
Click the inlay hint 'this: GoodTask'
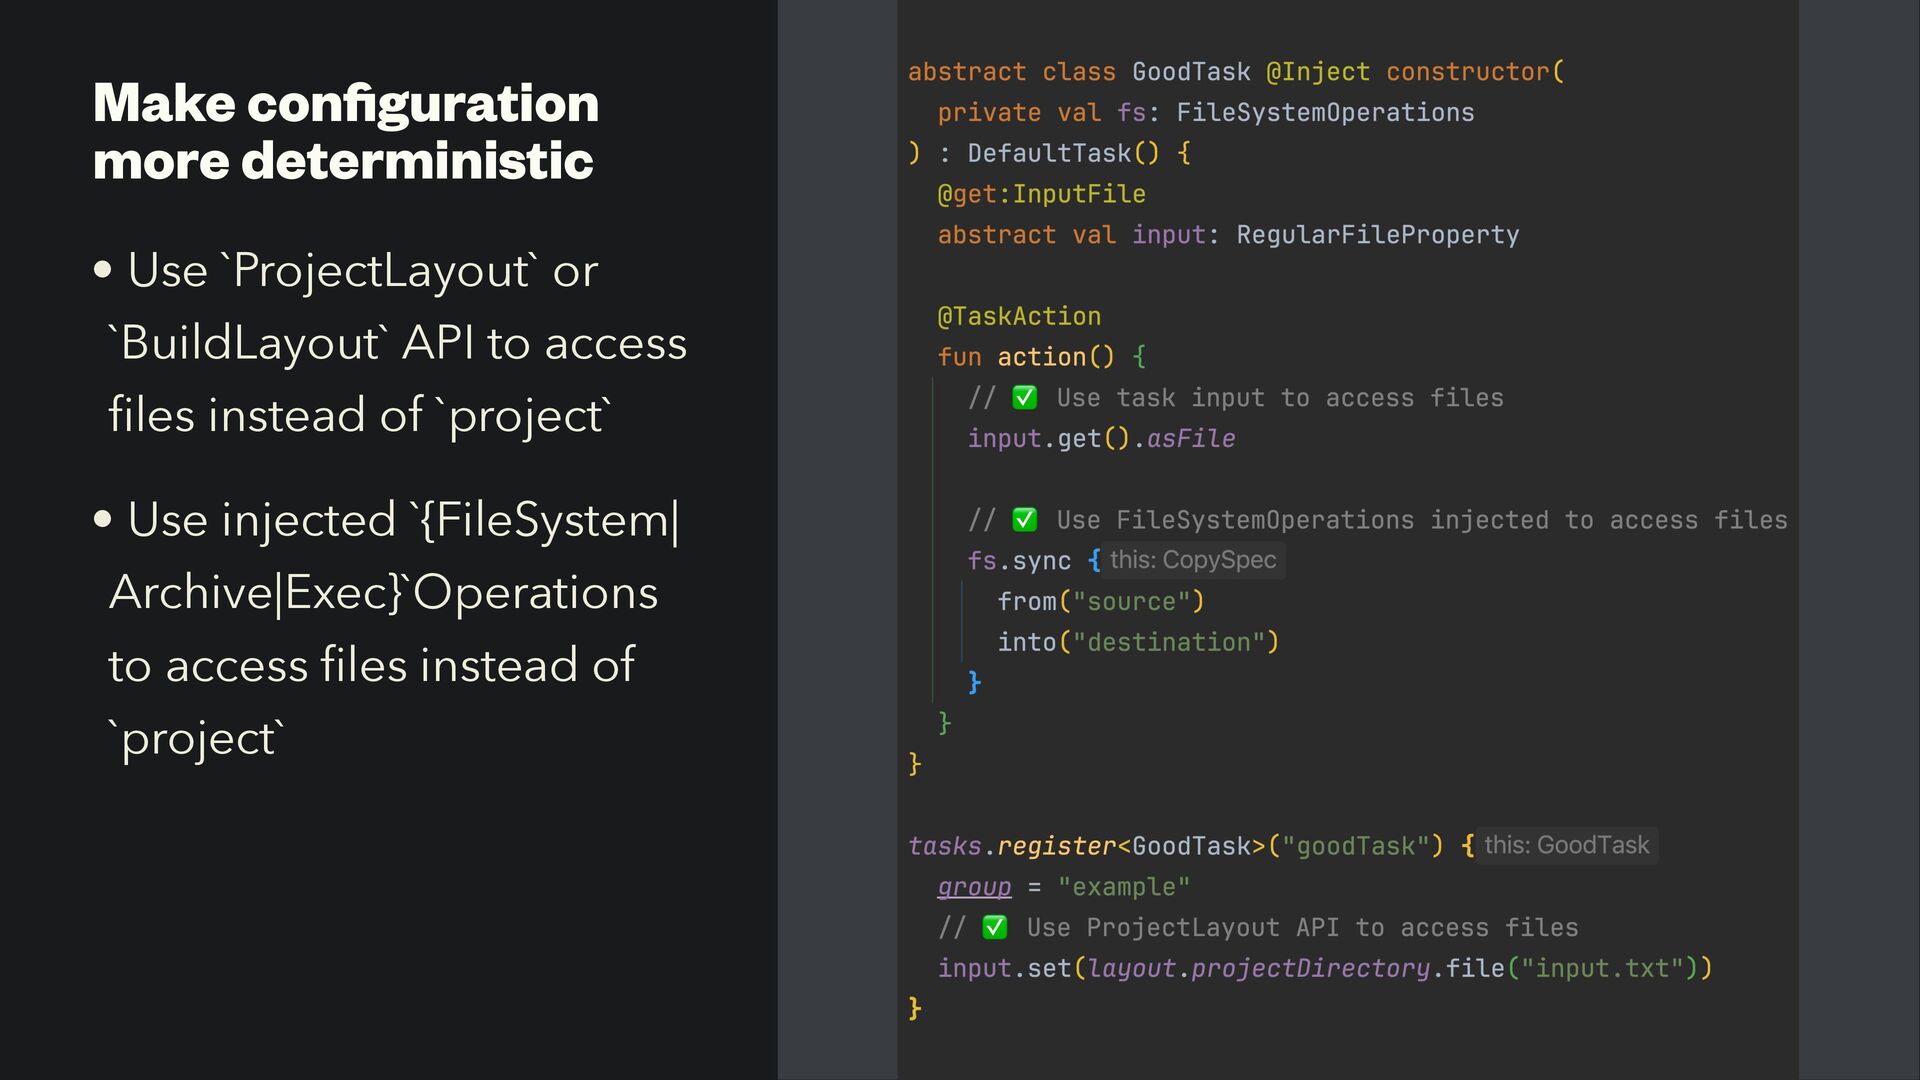pyautogui.click(x=1567, y=846)
